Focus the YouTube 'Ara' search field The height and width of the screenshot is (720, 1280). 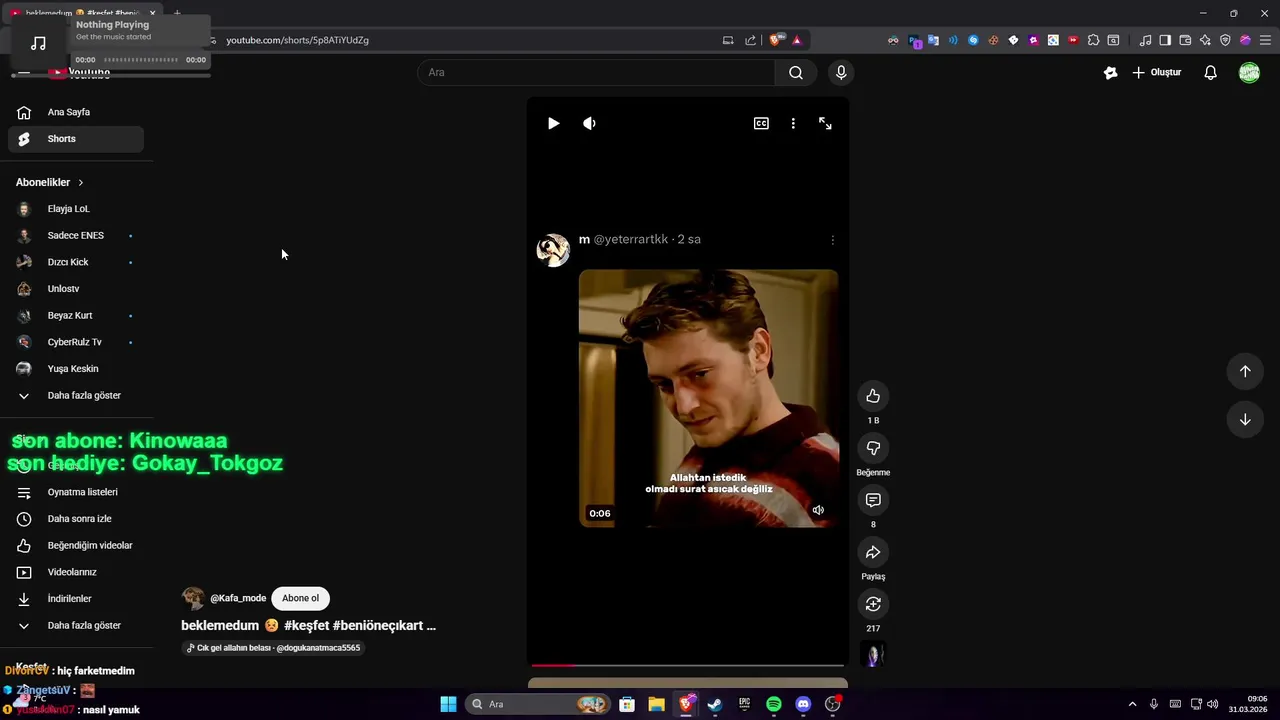coord(596,72)
